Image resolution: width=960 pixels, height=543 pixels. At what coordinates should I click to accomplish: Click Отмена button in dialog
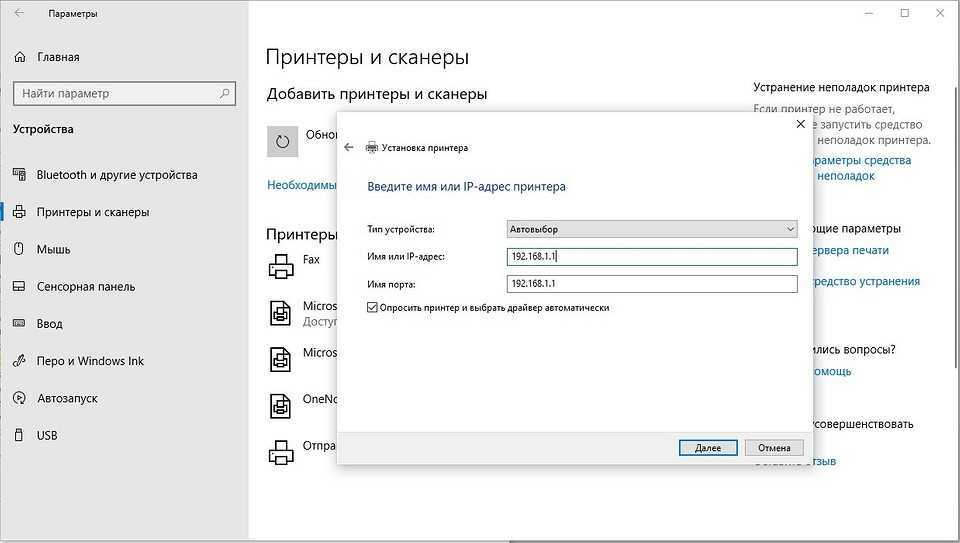coord(774,448)
